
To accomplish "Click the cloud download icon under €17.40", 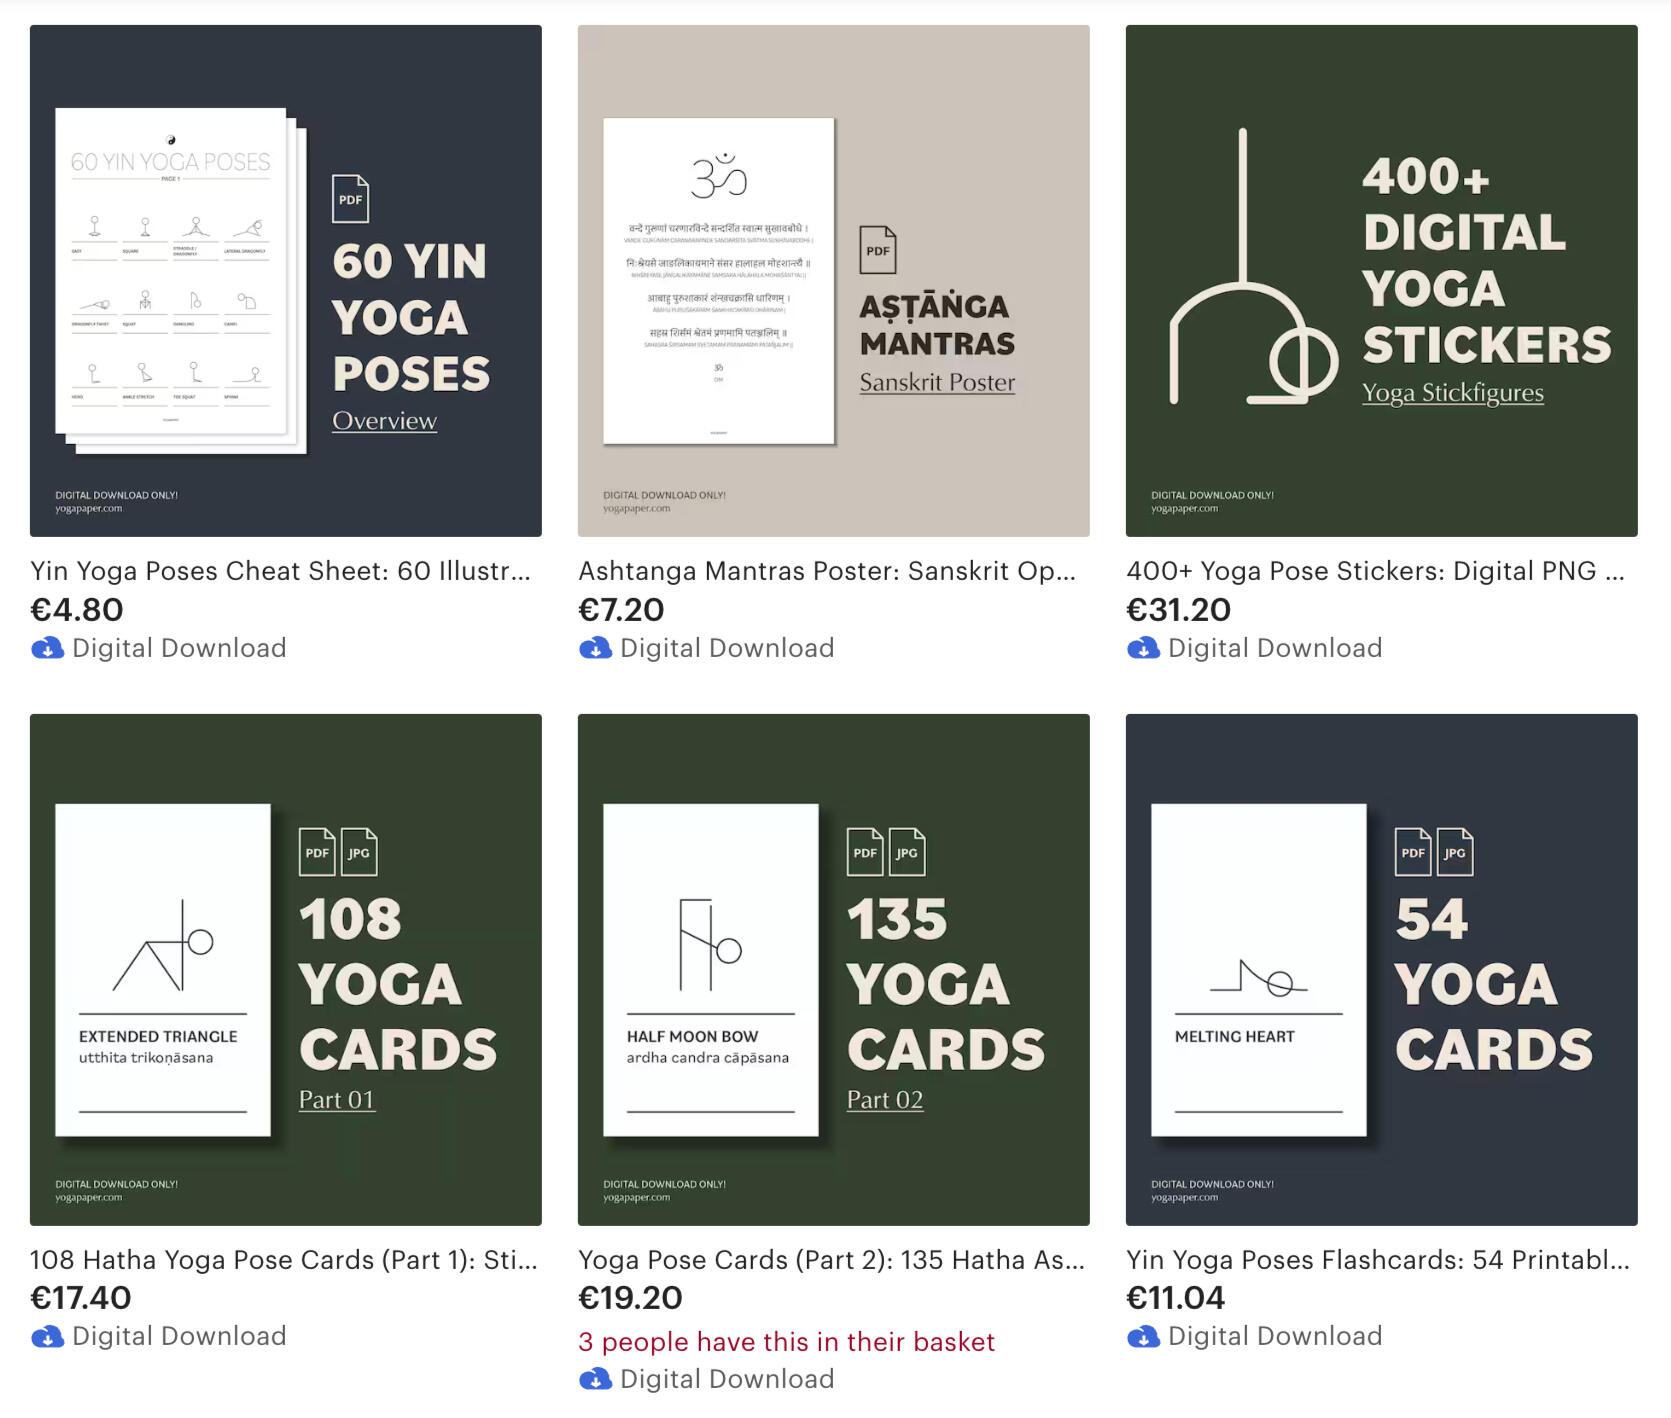I will pyautogui.click(x=48, y=1337).
